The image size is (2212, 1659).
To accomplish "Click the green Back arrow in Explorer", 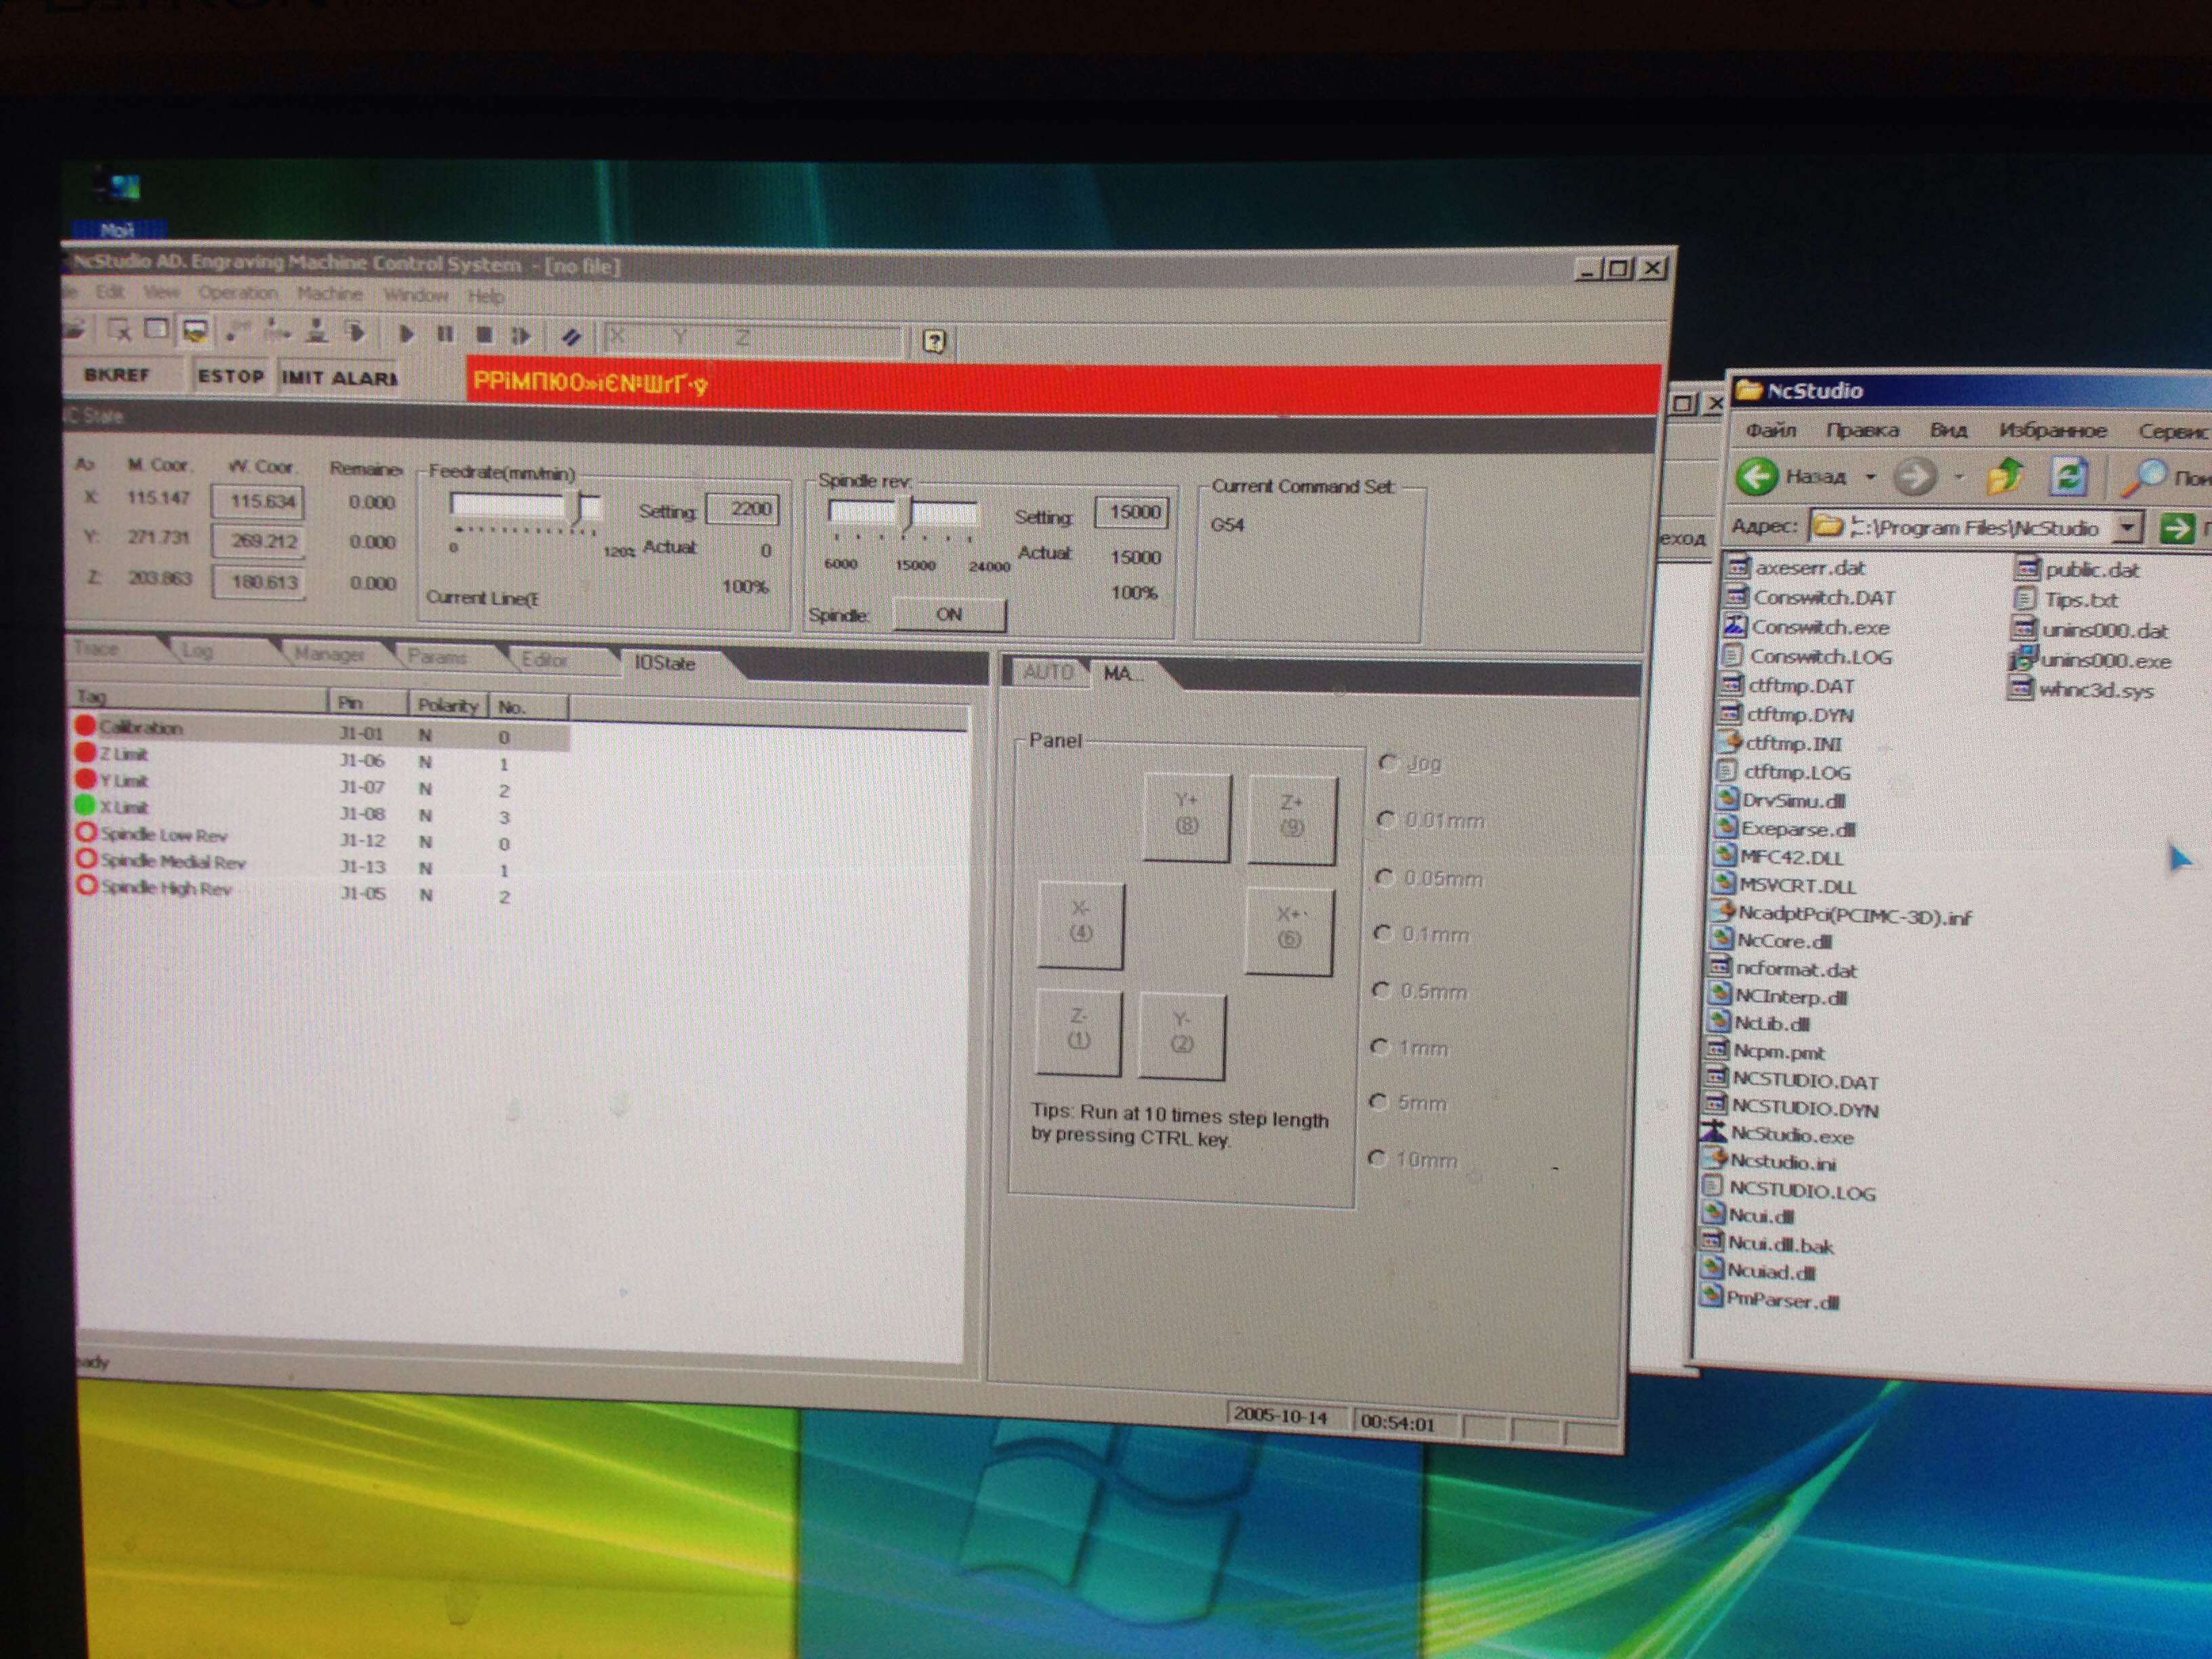I will (x=1757, y=476).
